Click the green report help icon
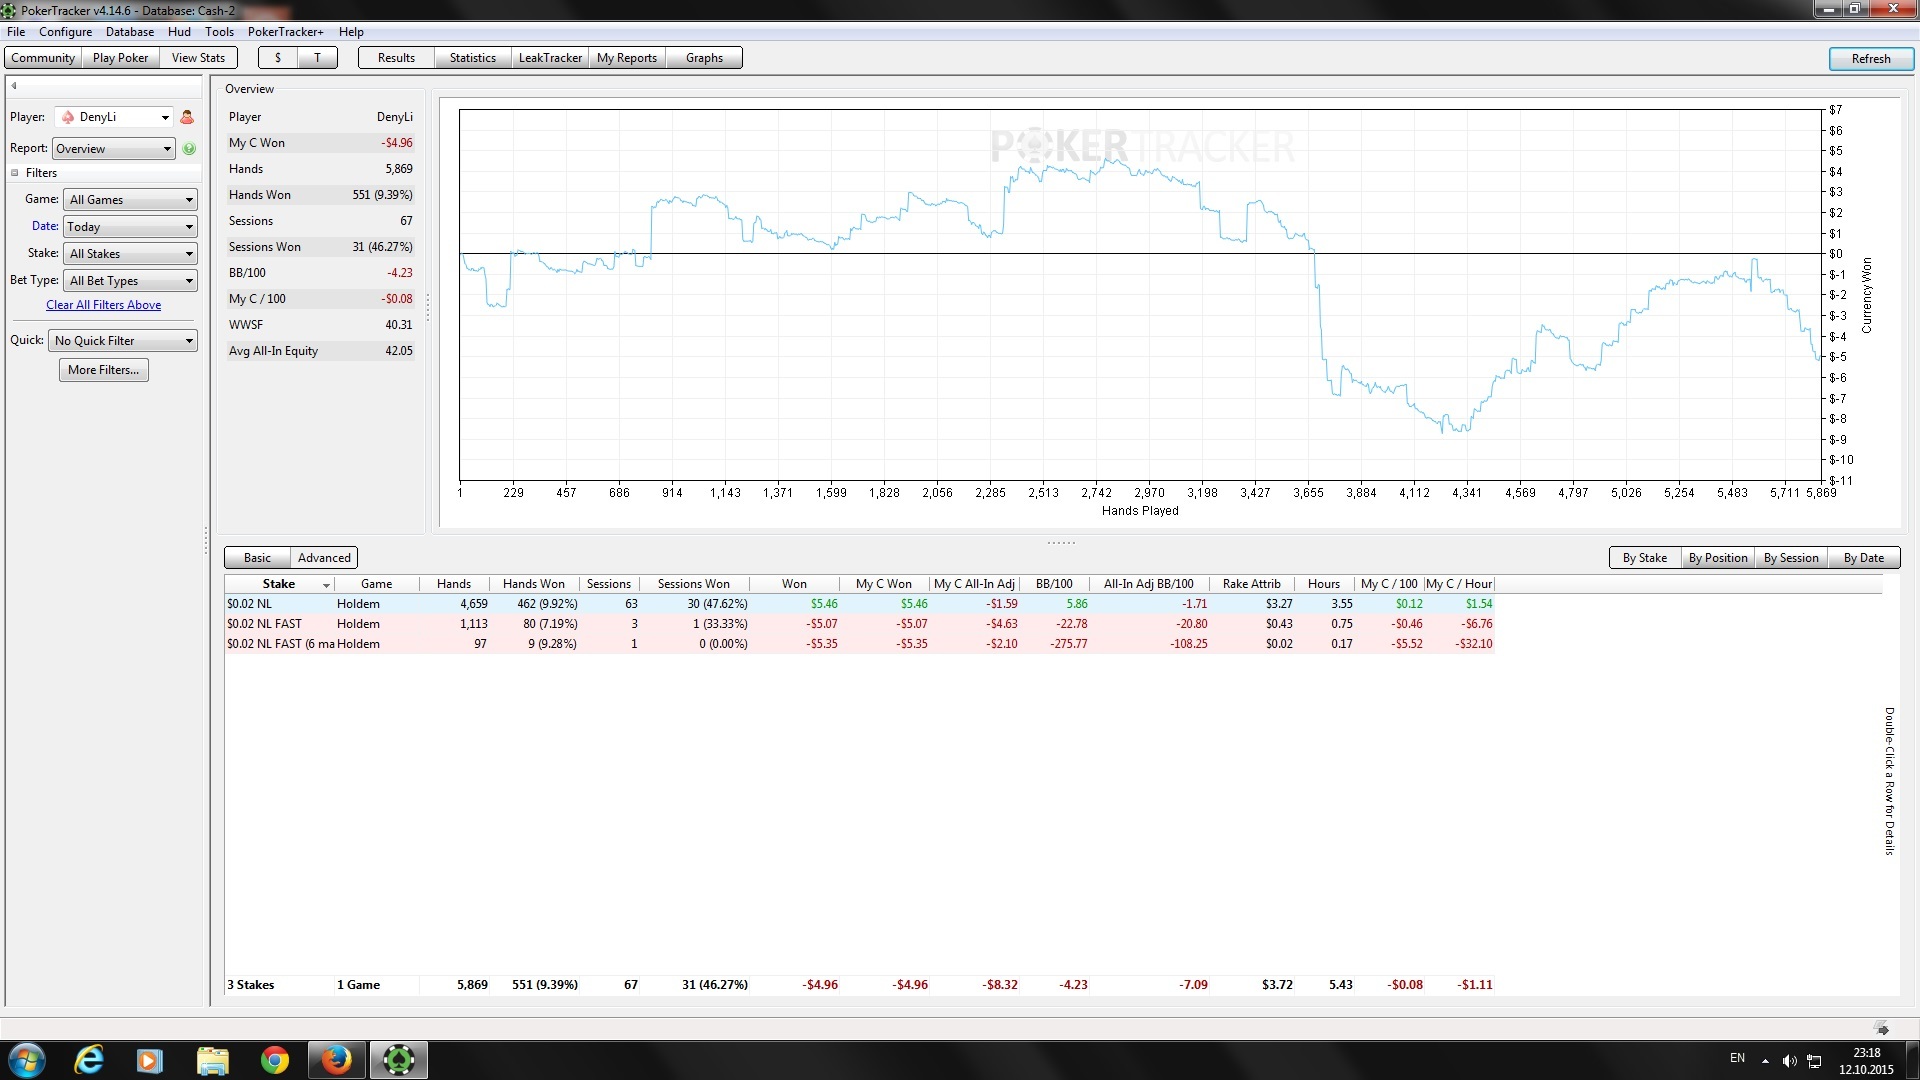The height and width of the screenshot is (1080, 1920). point(189,149)
